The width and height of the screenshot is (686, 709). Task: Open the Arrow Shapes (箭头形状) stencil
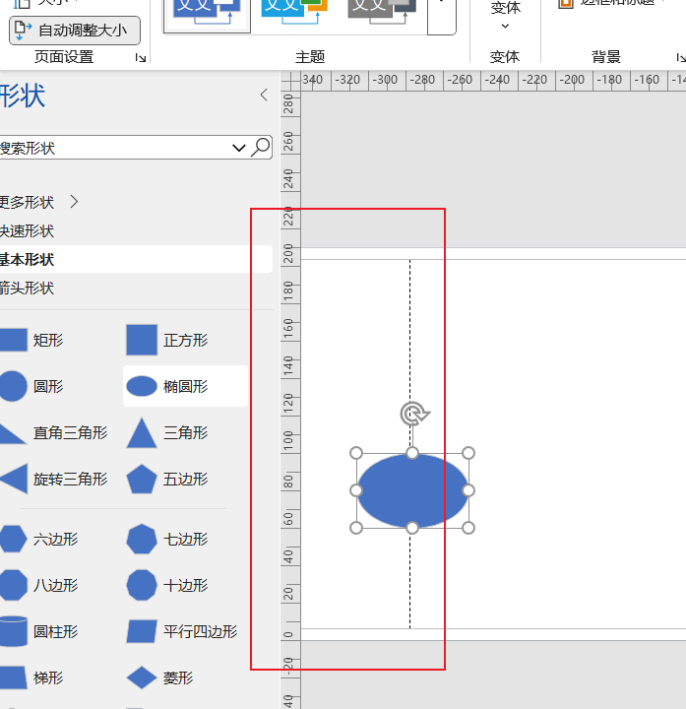click(27, 288)
